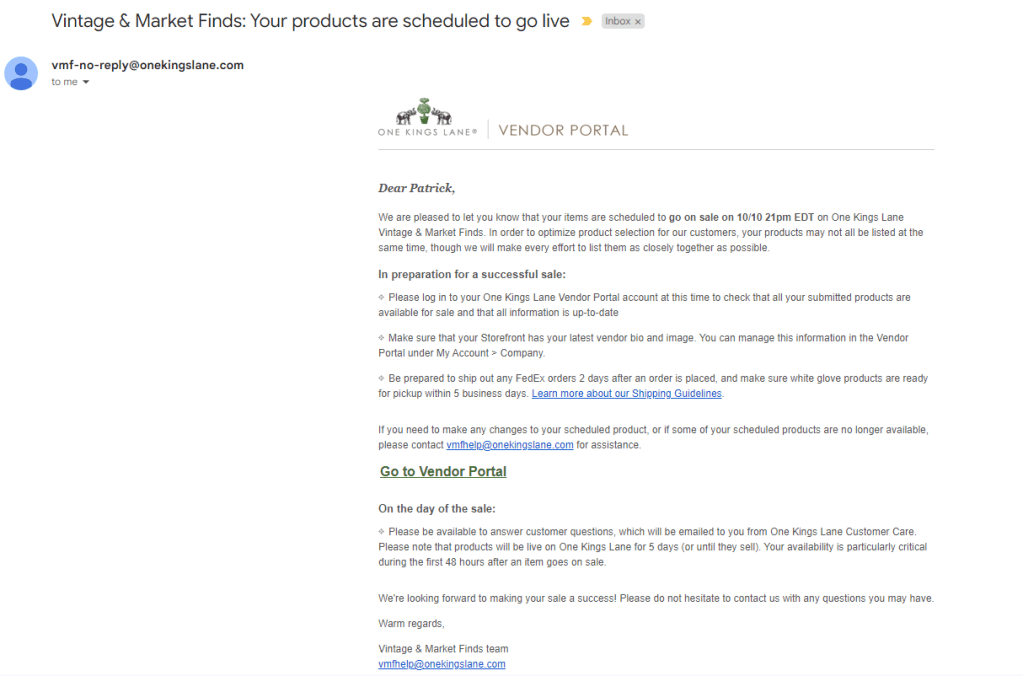
Task: Click the sender's profile avatar
Action: pyautogui.click(x=21, y=73)
